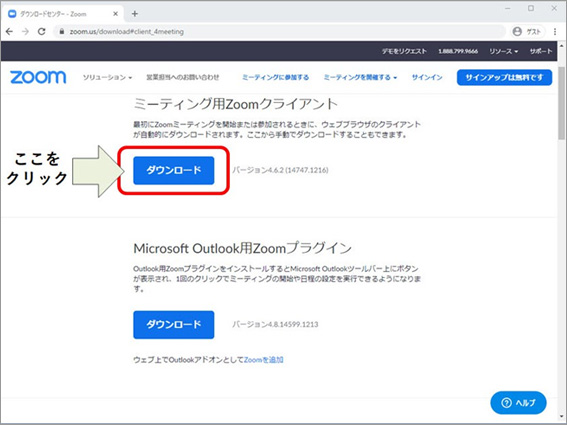
Task: Download the Outlook Zoom plugin
Action: click(x=174, y=324)
